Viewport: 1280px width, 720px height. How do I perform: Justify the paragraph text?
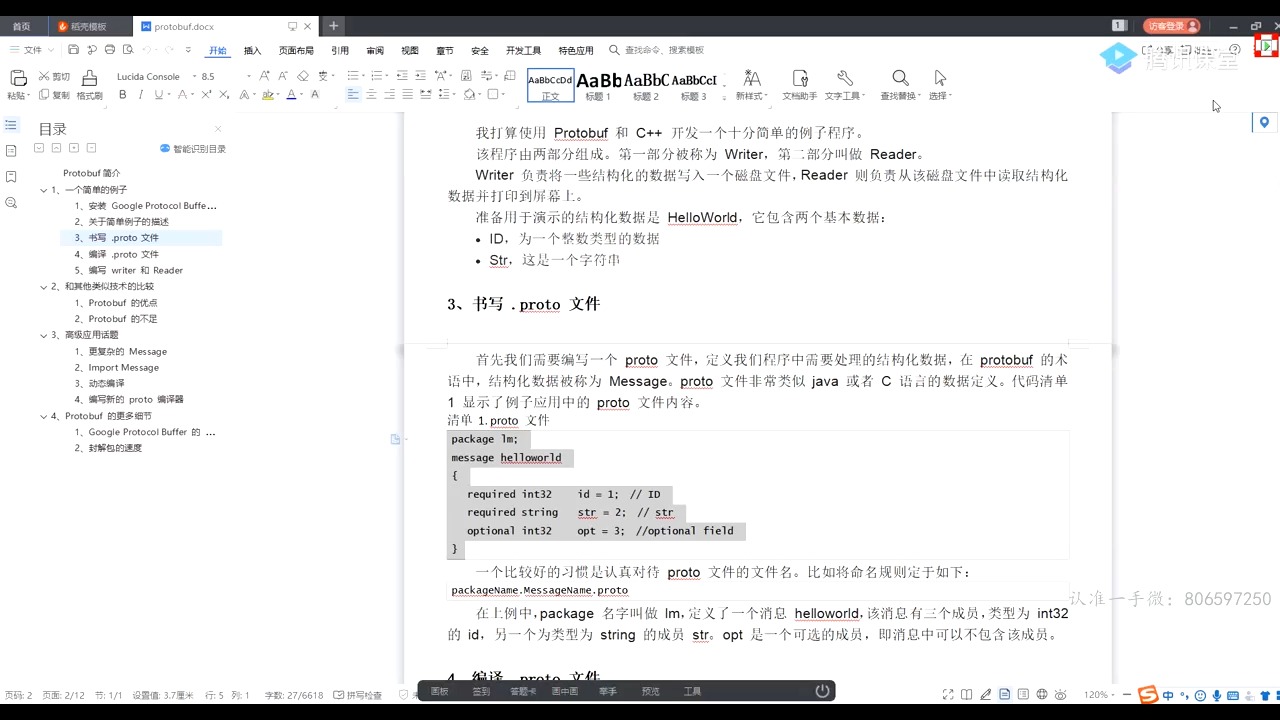(x=407, y=95)
